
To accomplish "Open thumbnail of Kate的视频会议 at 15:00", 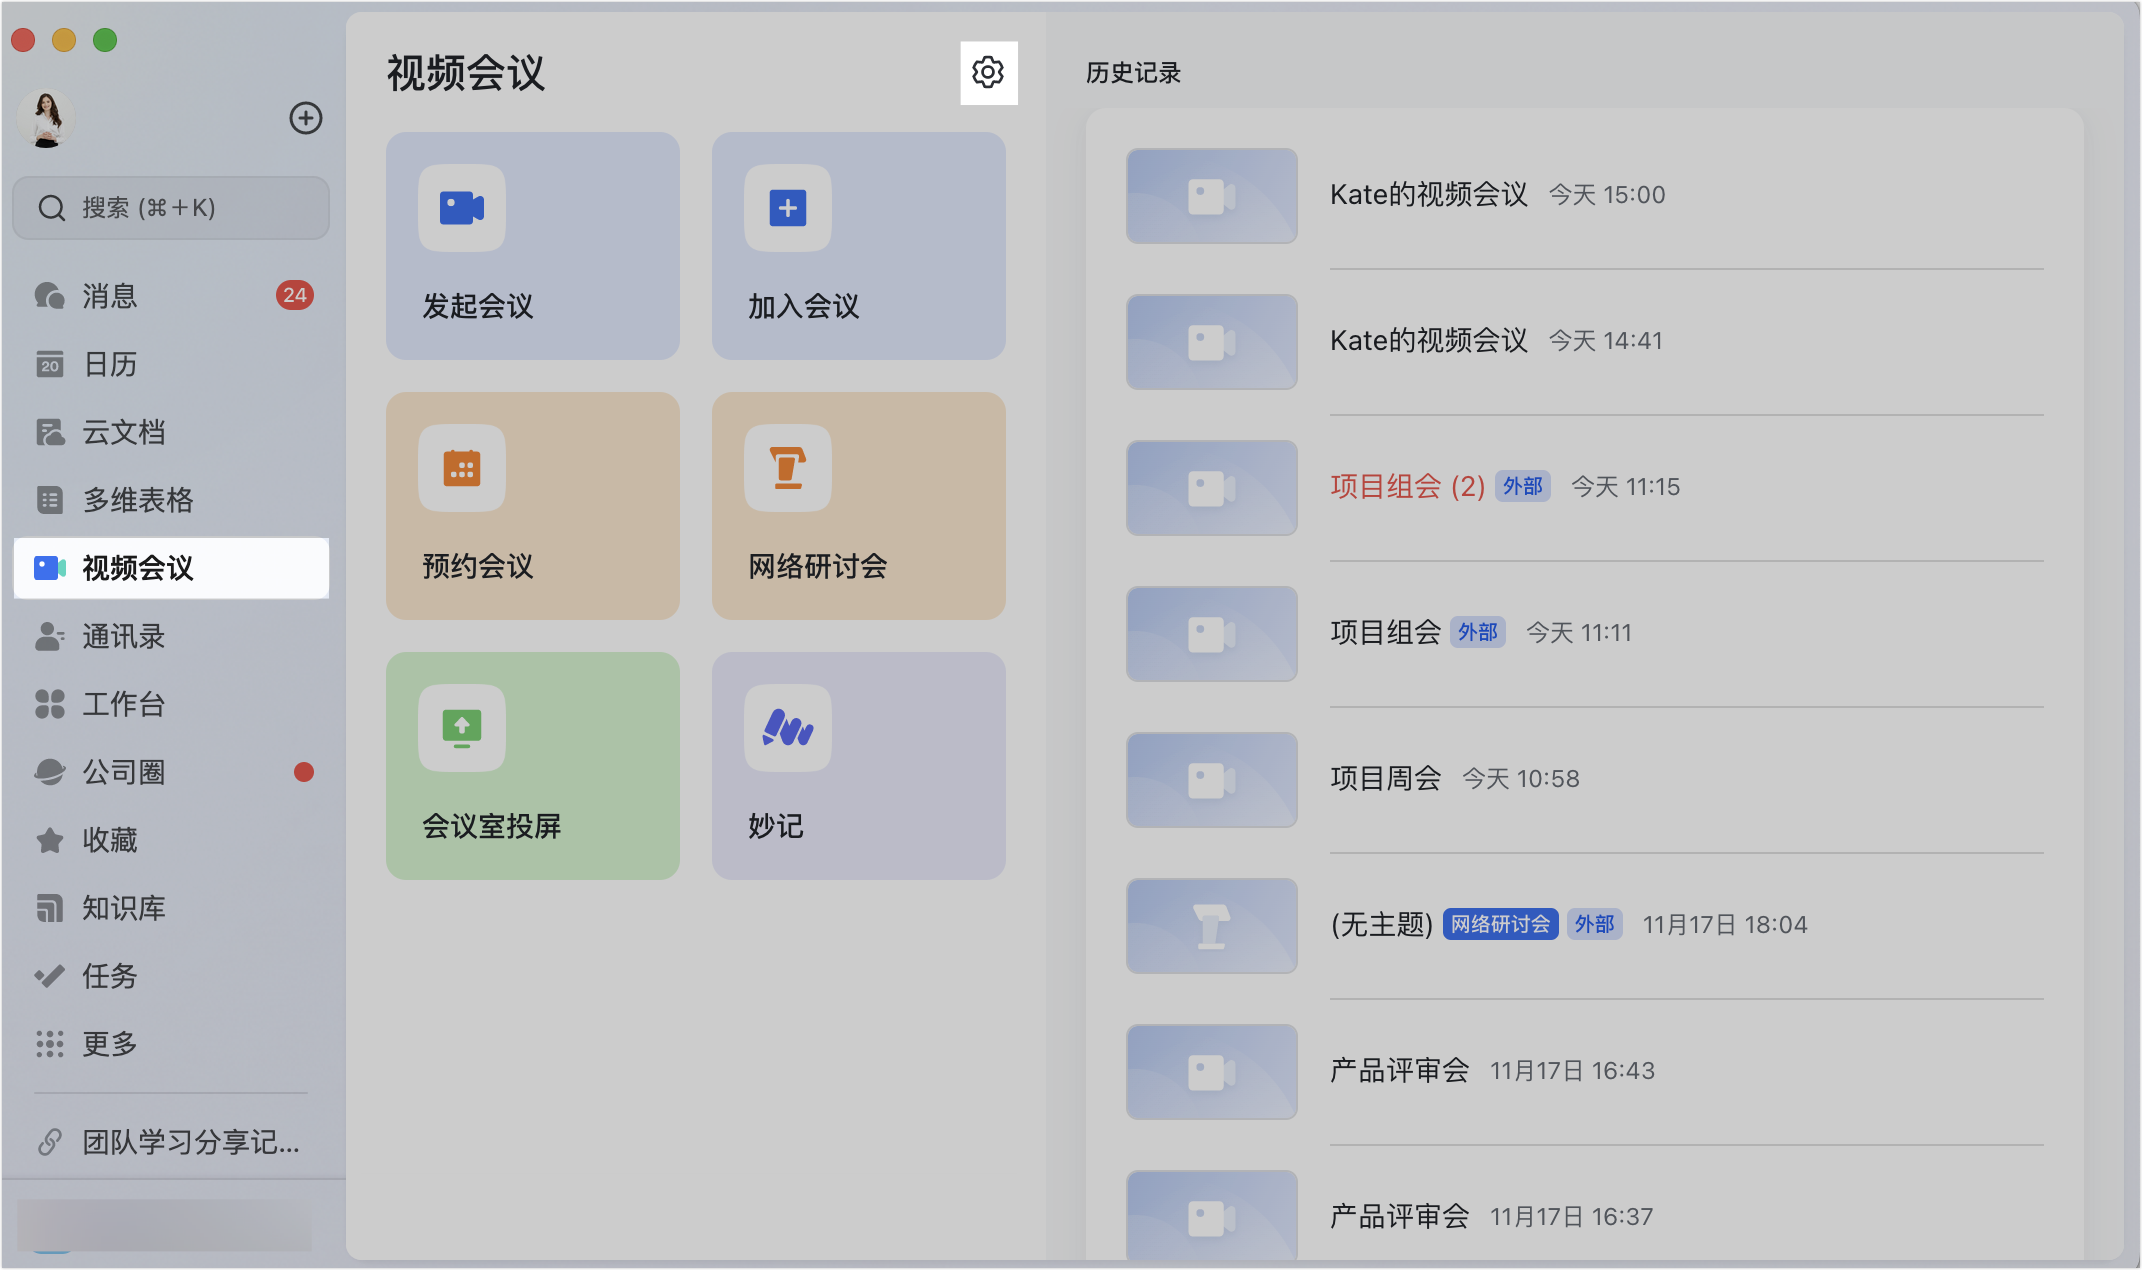I will pos(1212,196).
